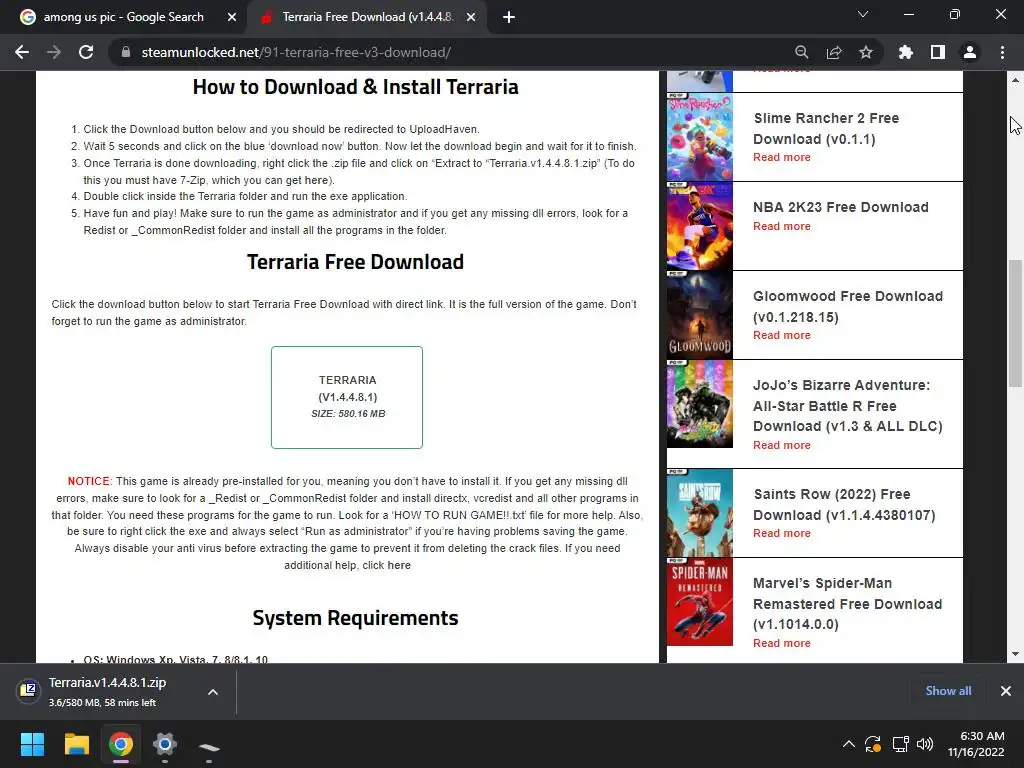Open the tab search dropdown

pyautogui.click(x=863, y=14)
